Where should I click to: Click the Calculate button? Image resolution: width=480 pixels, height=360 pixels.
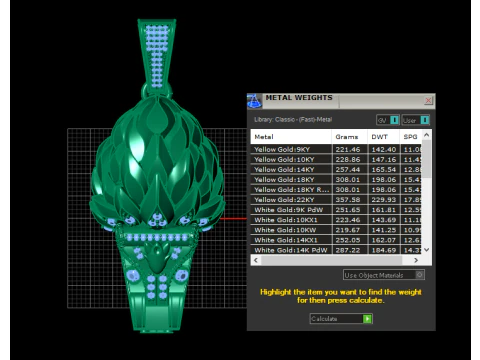click(341, 319)
